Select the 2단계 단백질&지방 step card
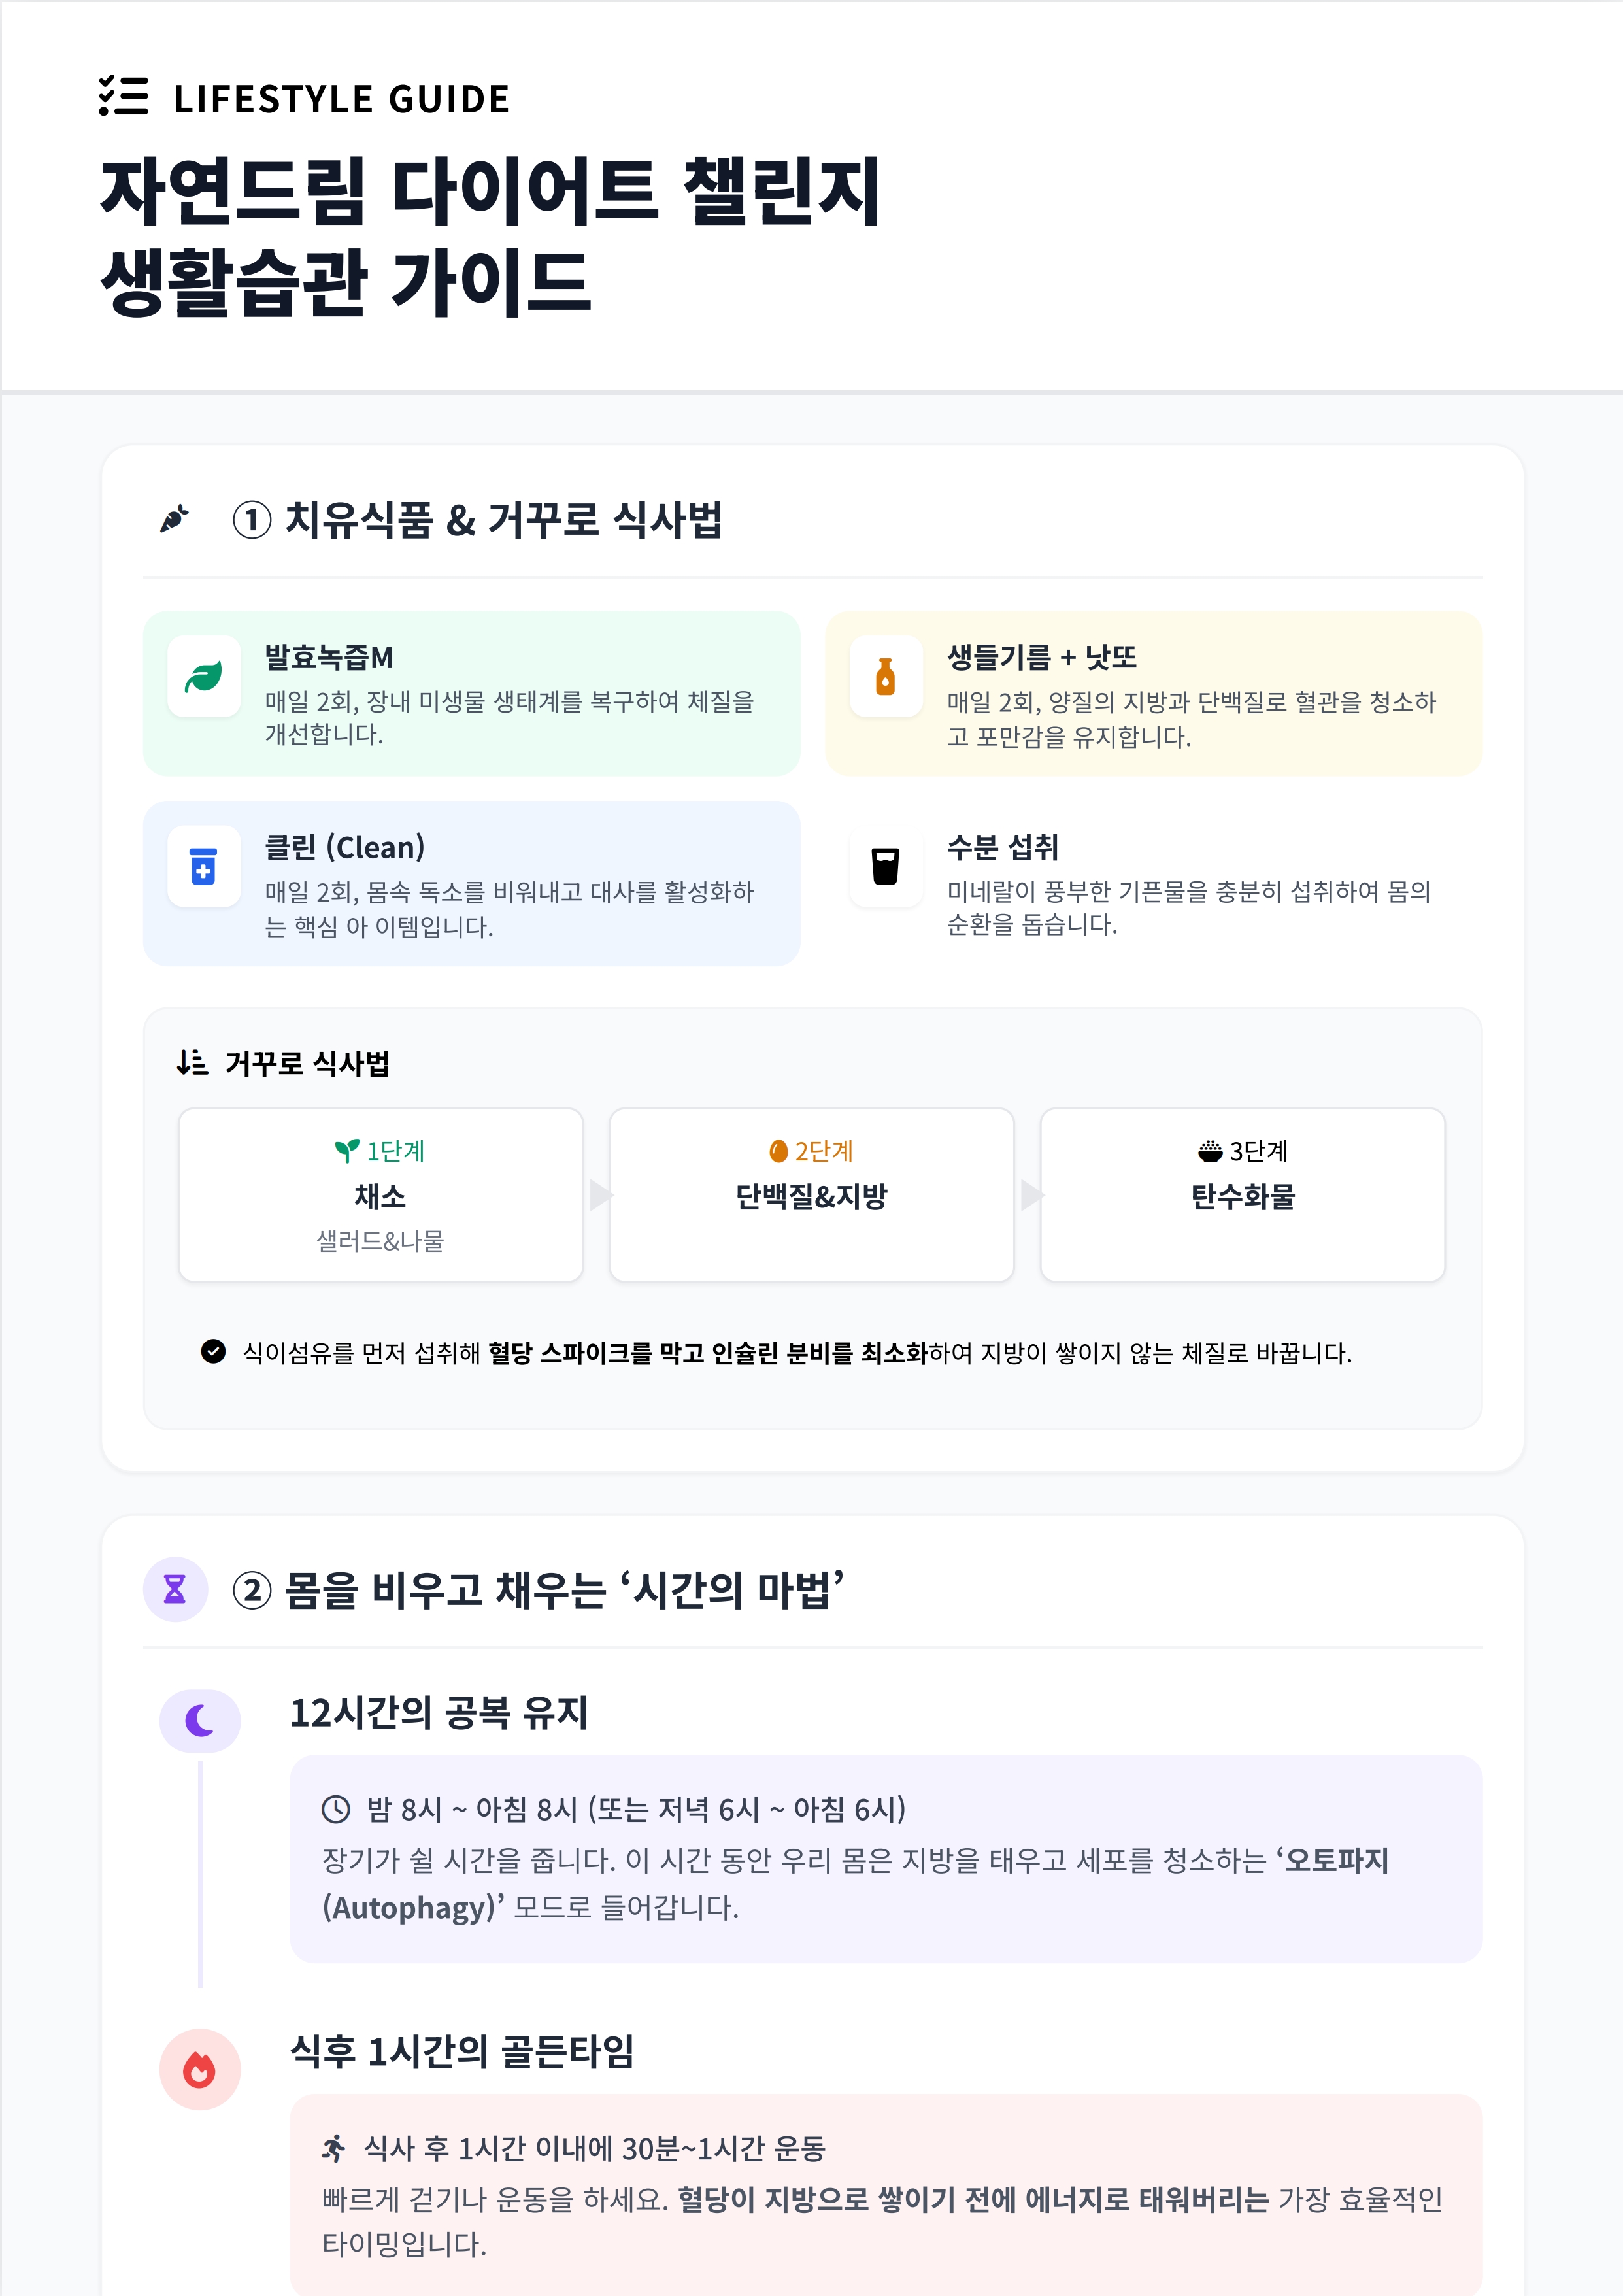The width and height of the screenshot is (1623, 2296). [x=811, y=1195]
